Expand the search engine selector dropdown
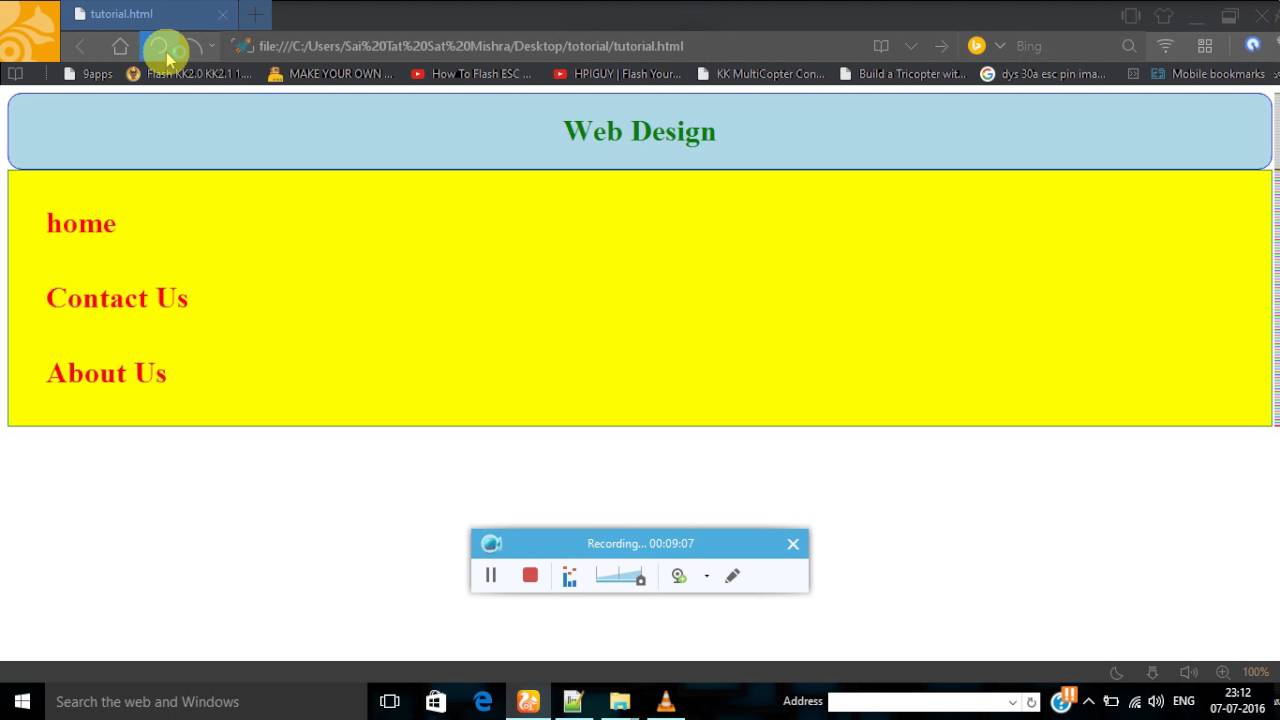Screen dimensions: 1280x720 click(x=999, y=46)
